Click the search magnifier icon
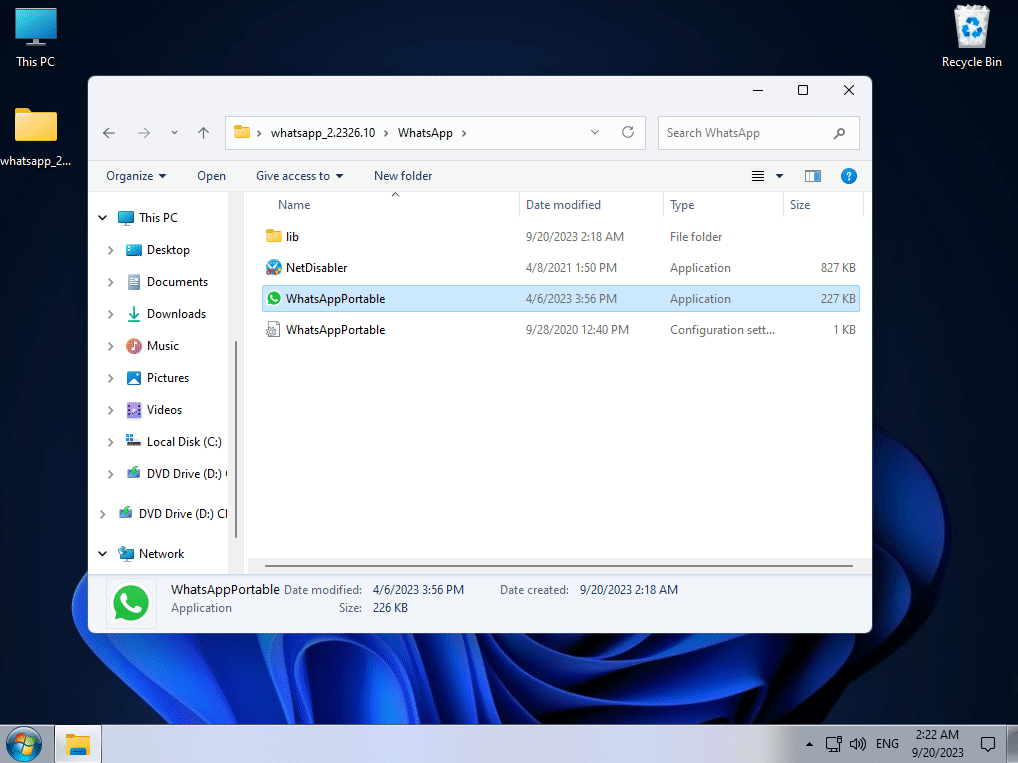 (839, 133)
